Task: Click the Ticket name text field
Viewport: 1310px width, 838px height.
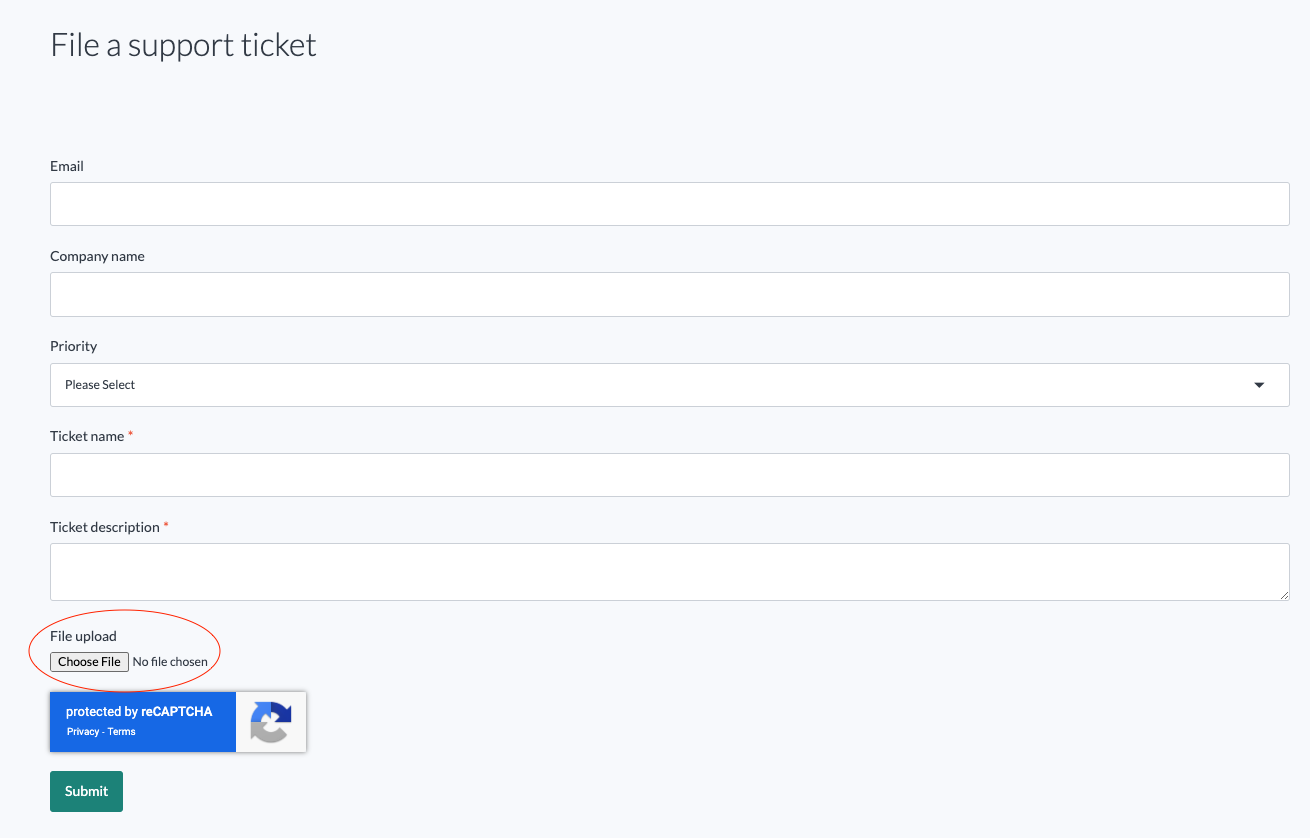Action: (x=670, y=474)
